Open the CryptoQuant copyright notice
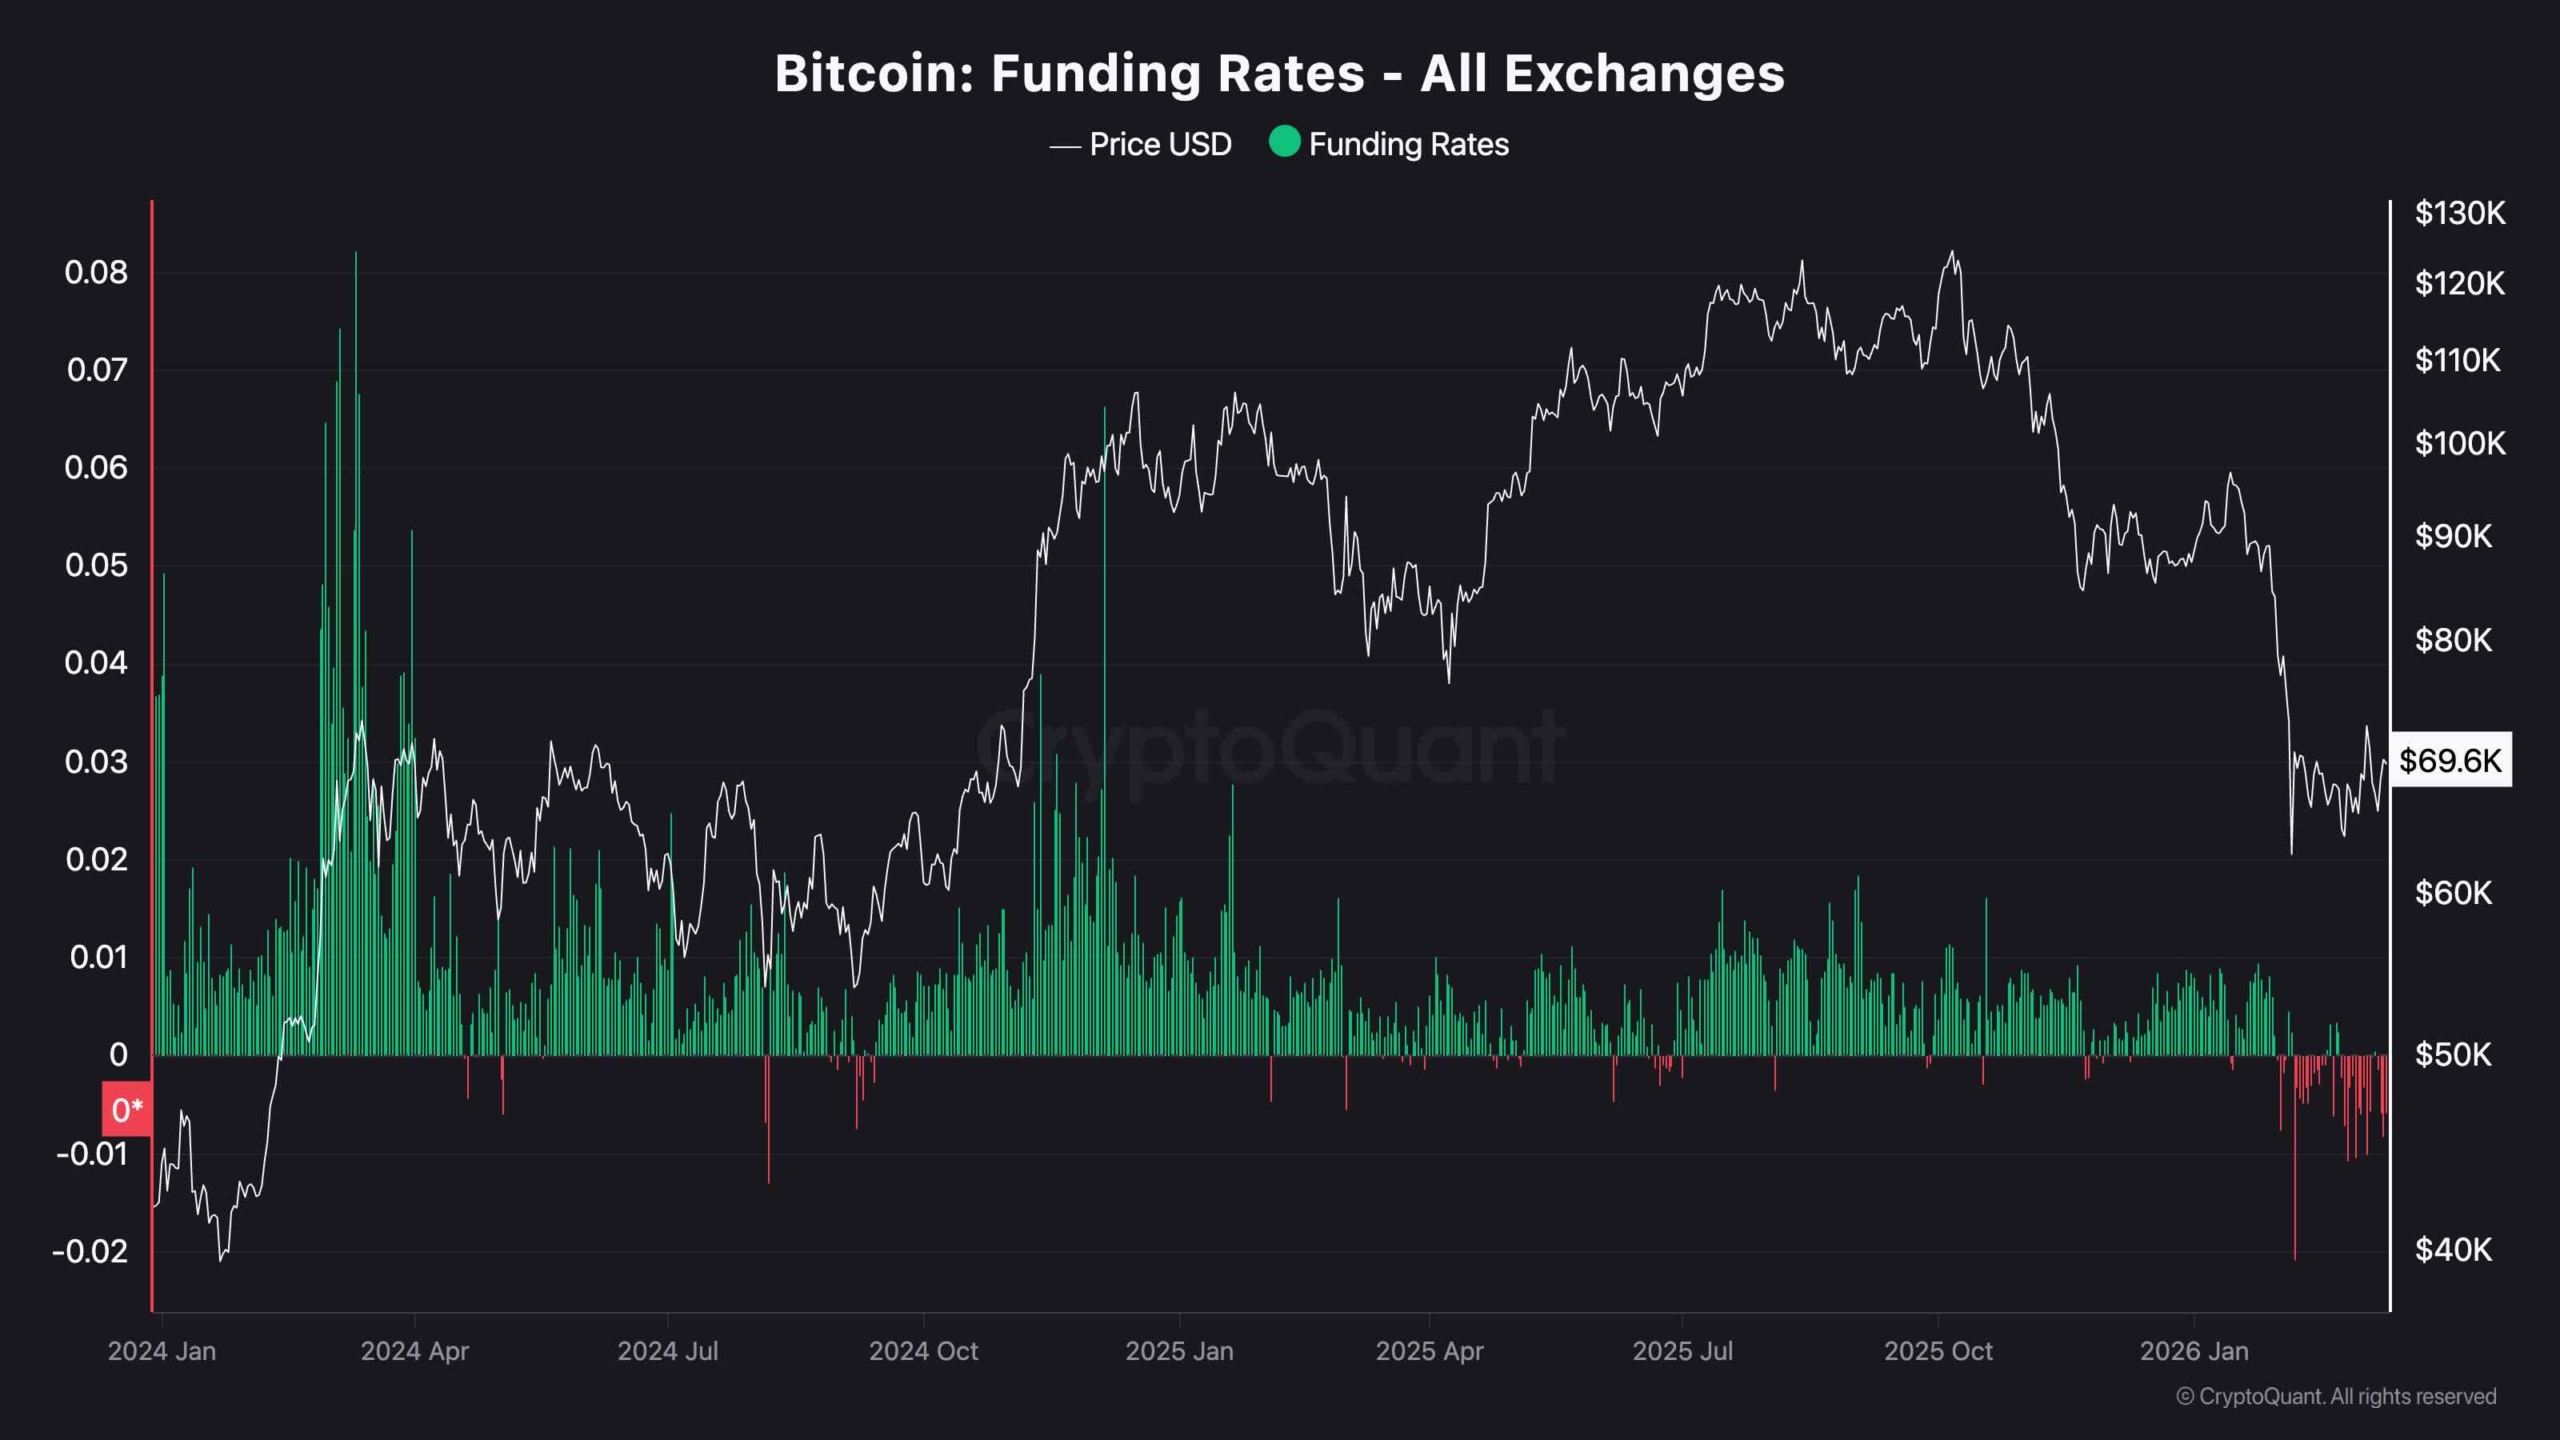This screenshot has width=2560, height=1440. tap(2336, 1396)
